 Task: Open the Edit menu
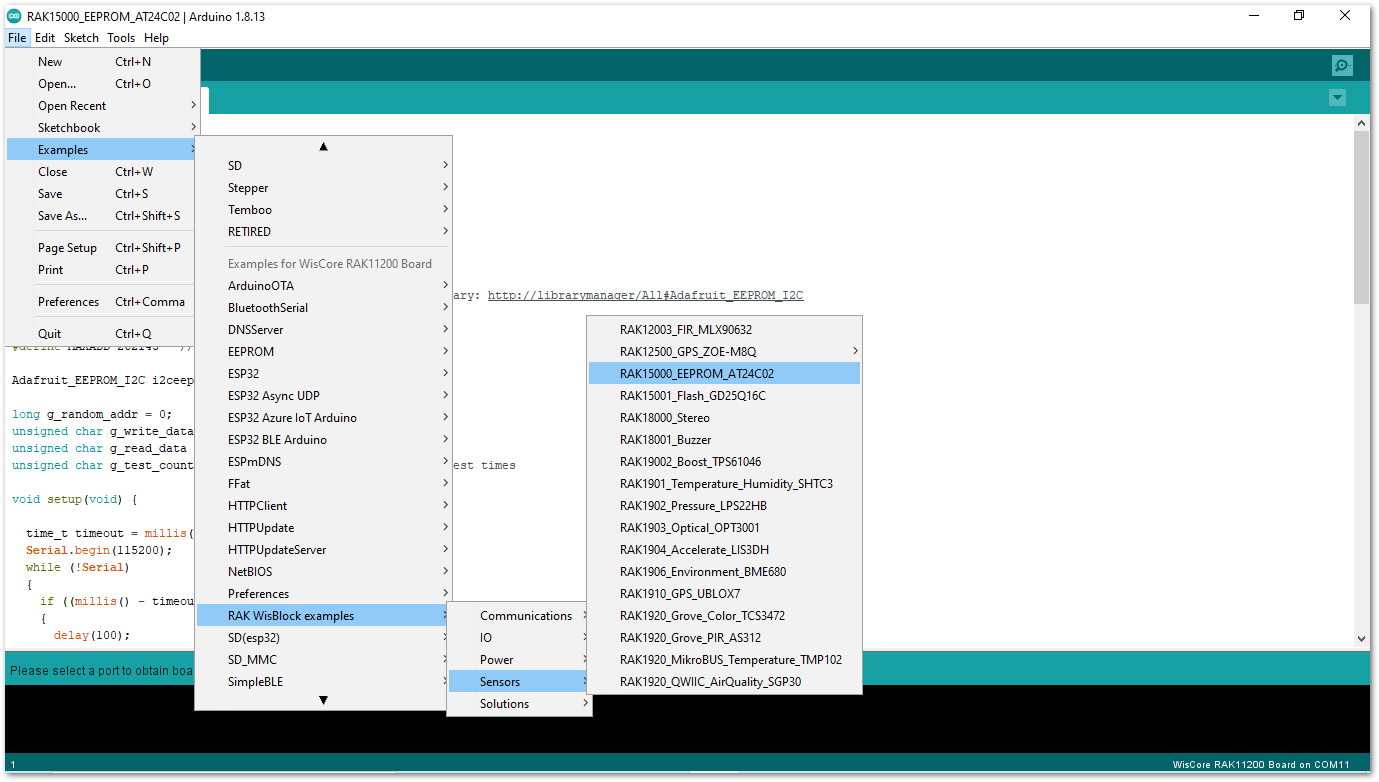pos(45,38)
